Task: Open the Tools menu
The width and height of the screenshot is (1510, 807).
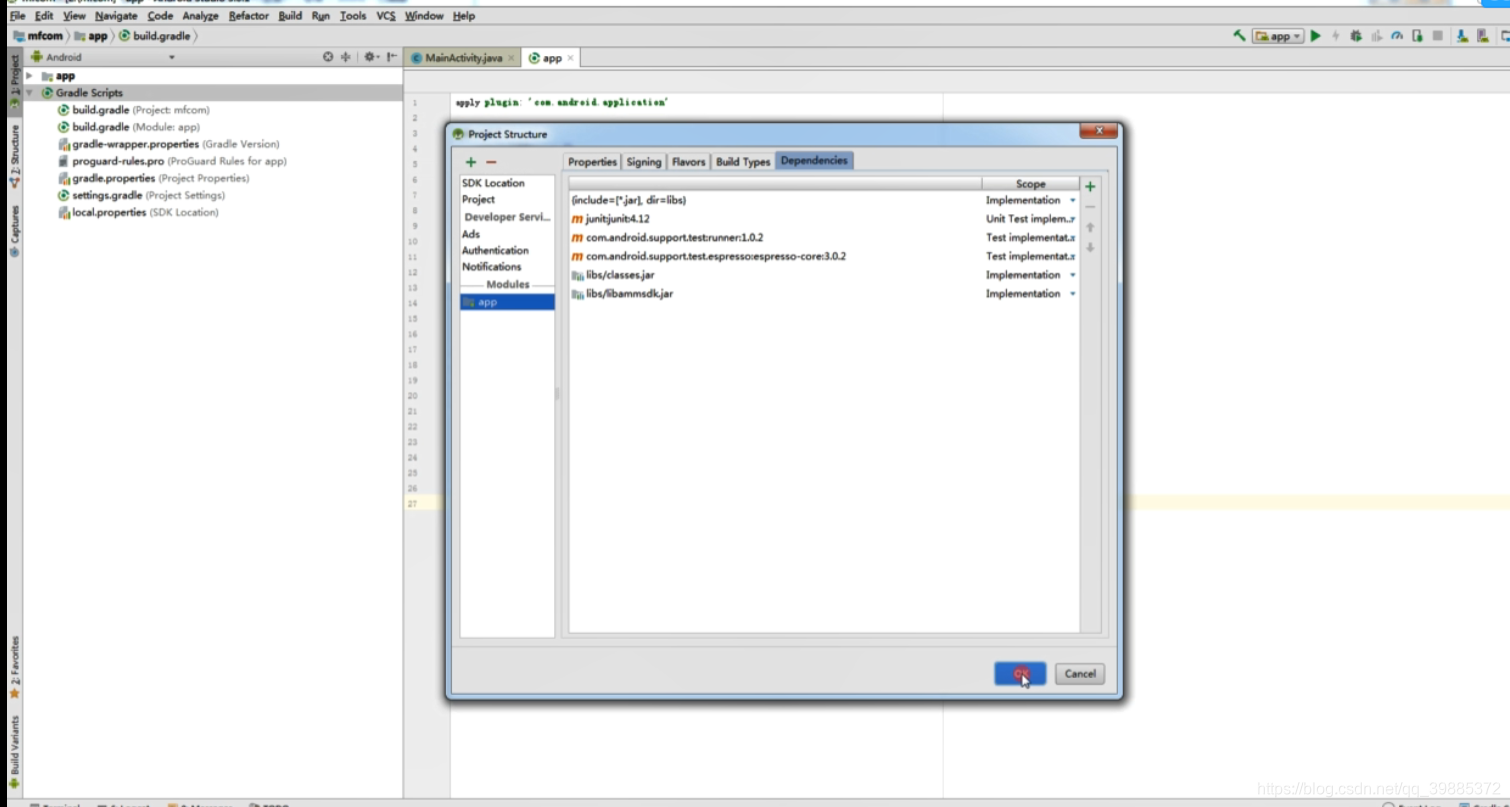Action: pos(353,16)
